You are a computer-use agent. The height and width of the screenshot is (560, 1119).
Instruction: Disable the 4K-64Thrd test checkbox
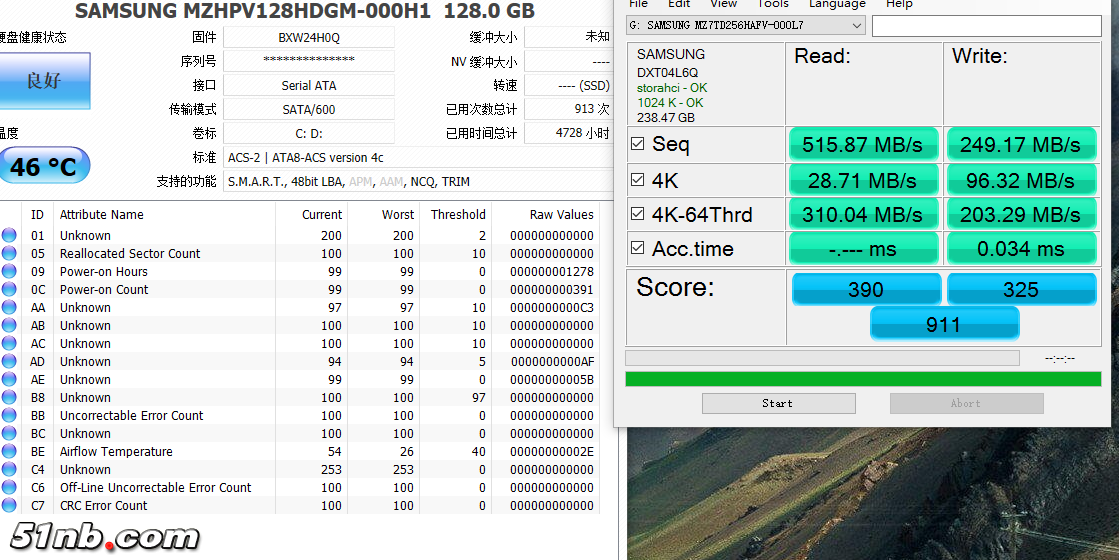(638, 215)
